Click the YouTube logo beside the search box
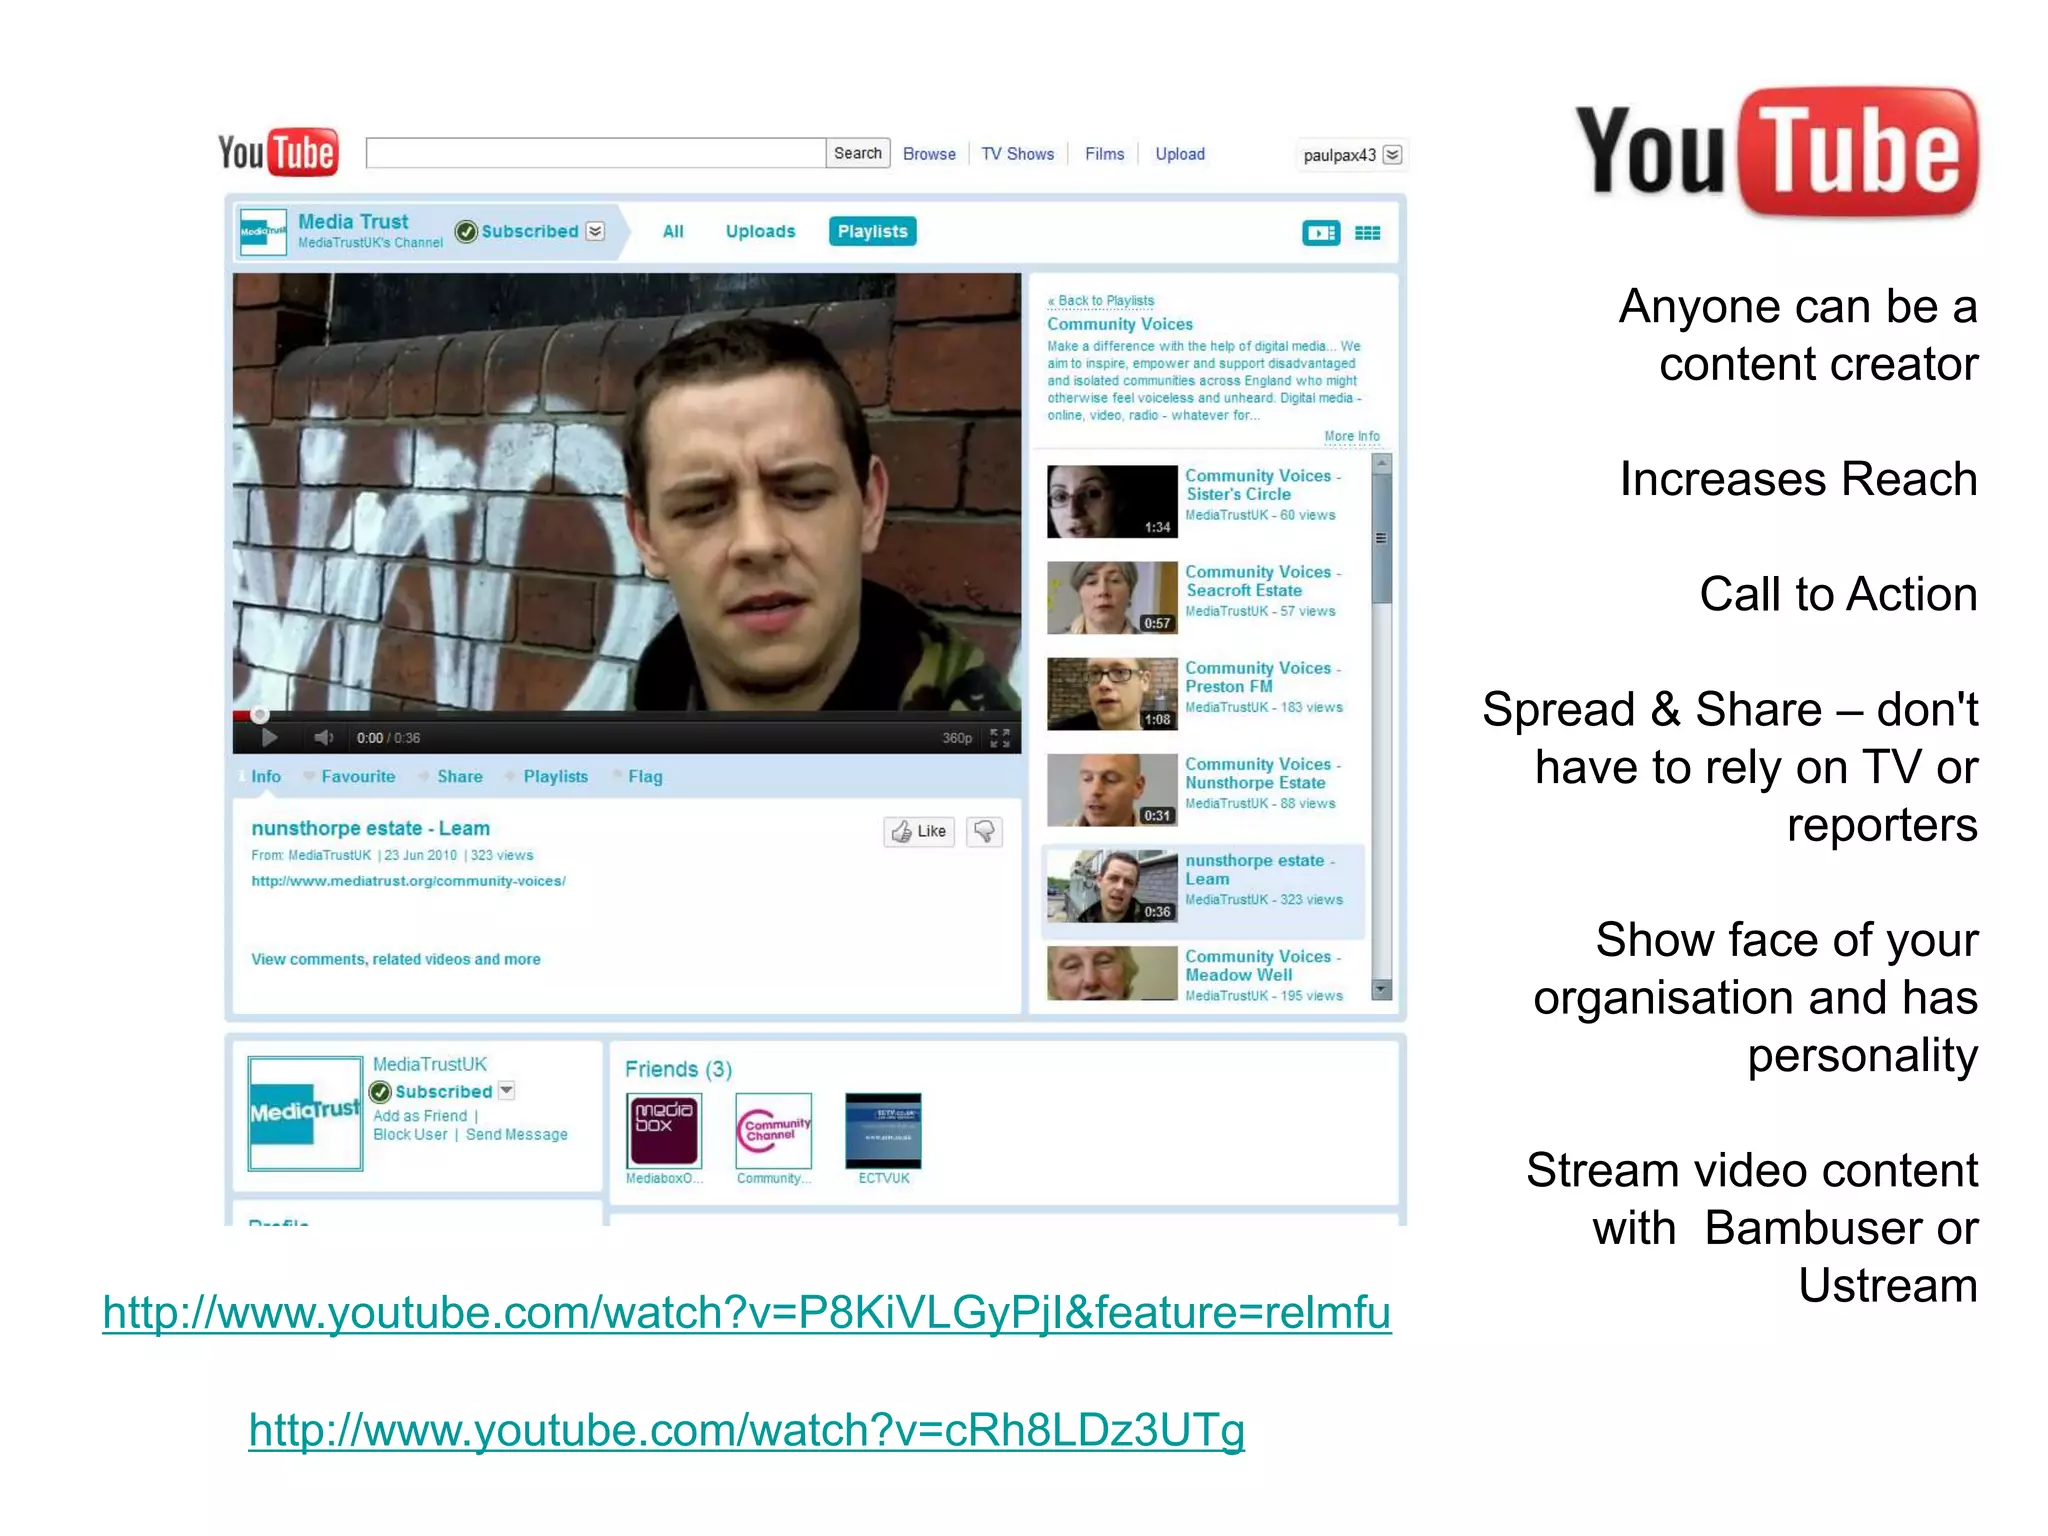Image resolution: width=2048 pixels, height=1536 pixels. [278, 153]
